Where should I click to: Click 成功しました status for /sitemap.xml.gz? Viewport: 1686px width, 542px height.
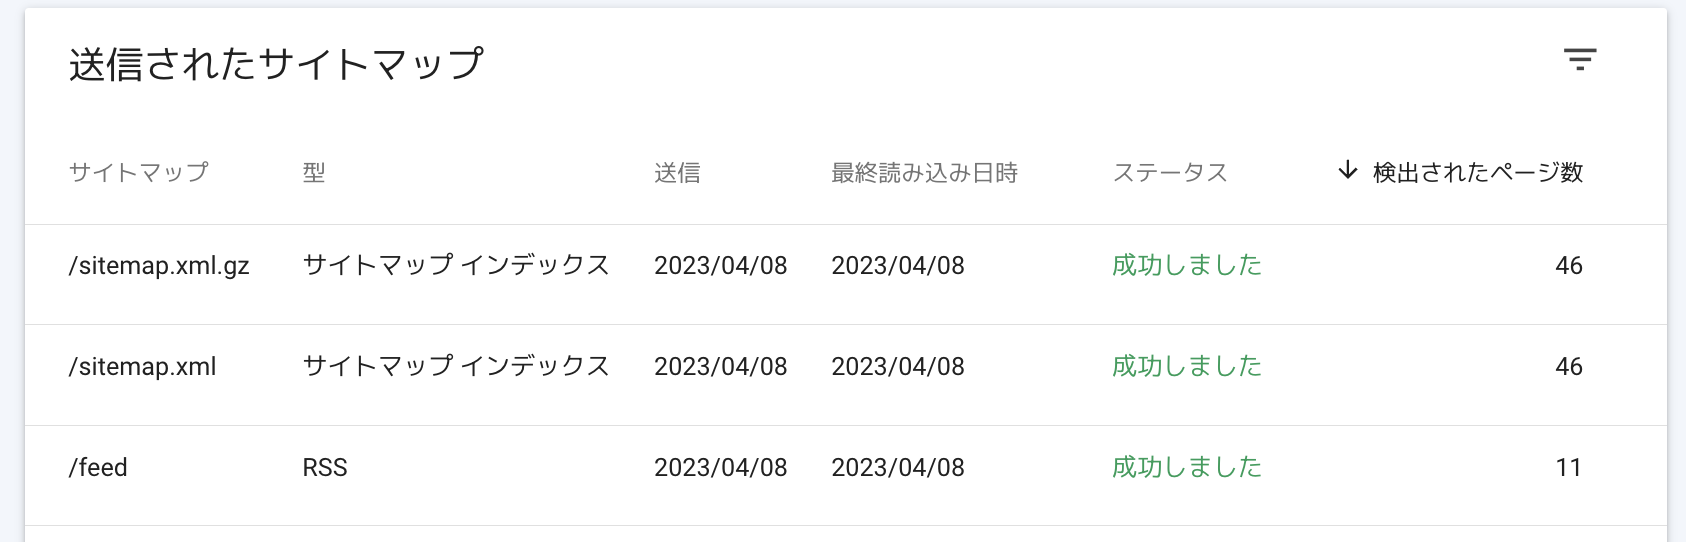coord(1187,265)
